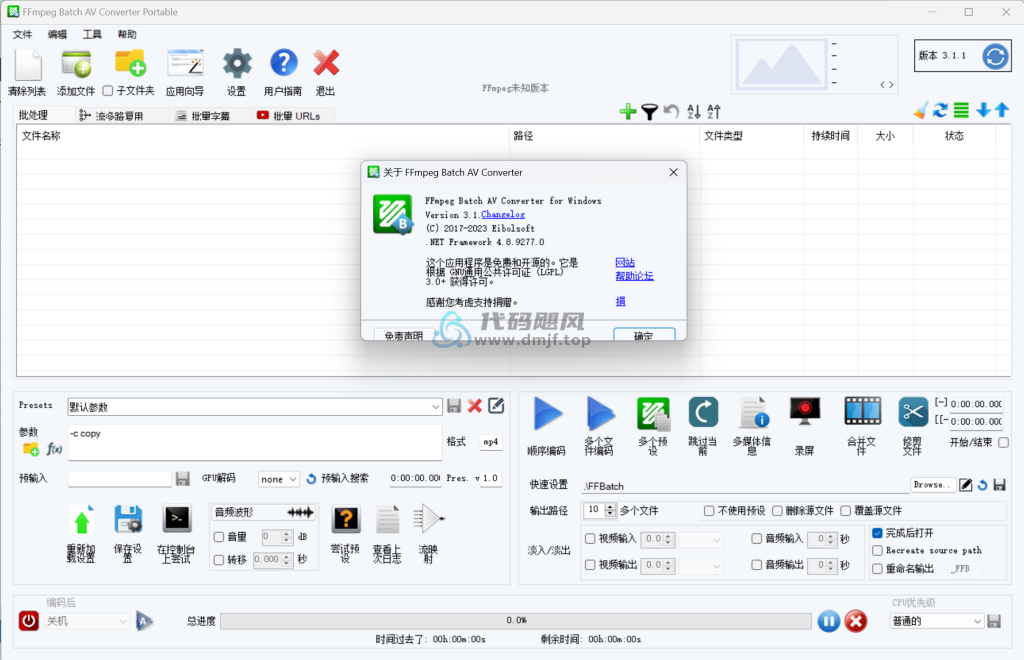Click the 添加文件 add files icon
Image resolution: width=1024 pixels, height=660 pixels.
tap(76, 64)
